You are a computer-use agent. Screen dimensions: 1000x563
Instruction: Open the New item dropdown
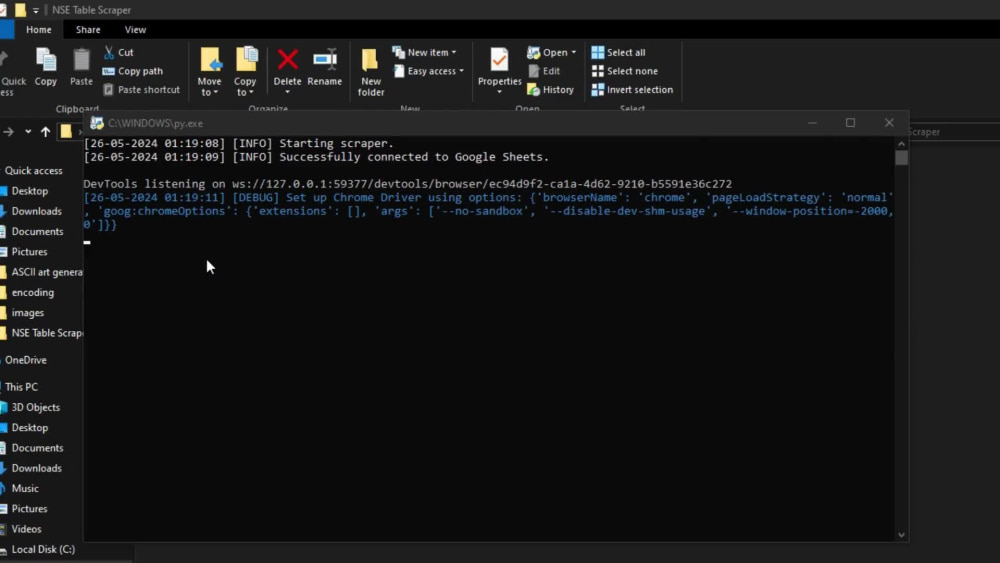[424, 52]
